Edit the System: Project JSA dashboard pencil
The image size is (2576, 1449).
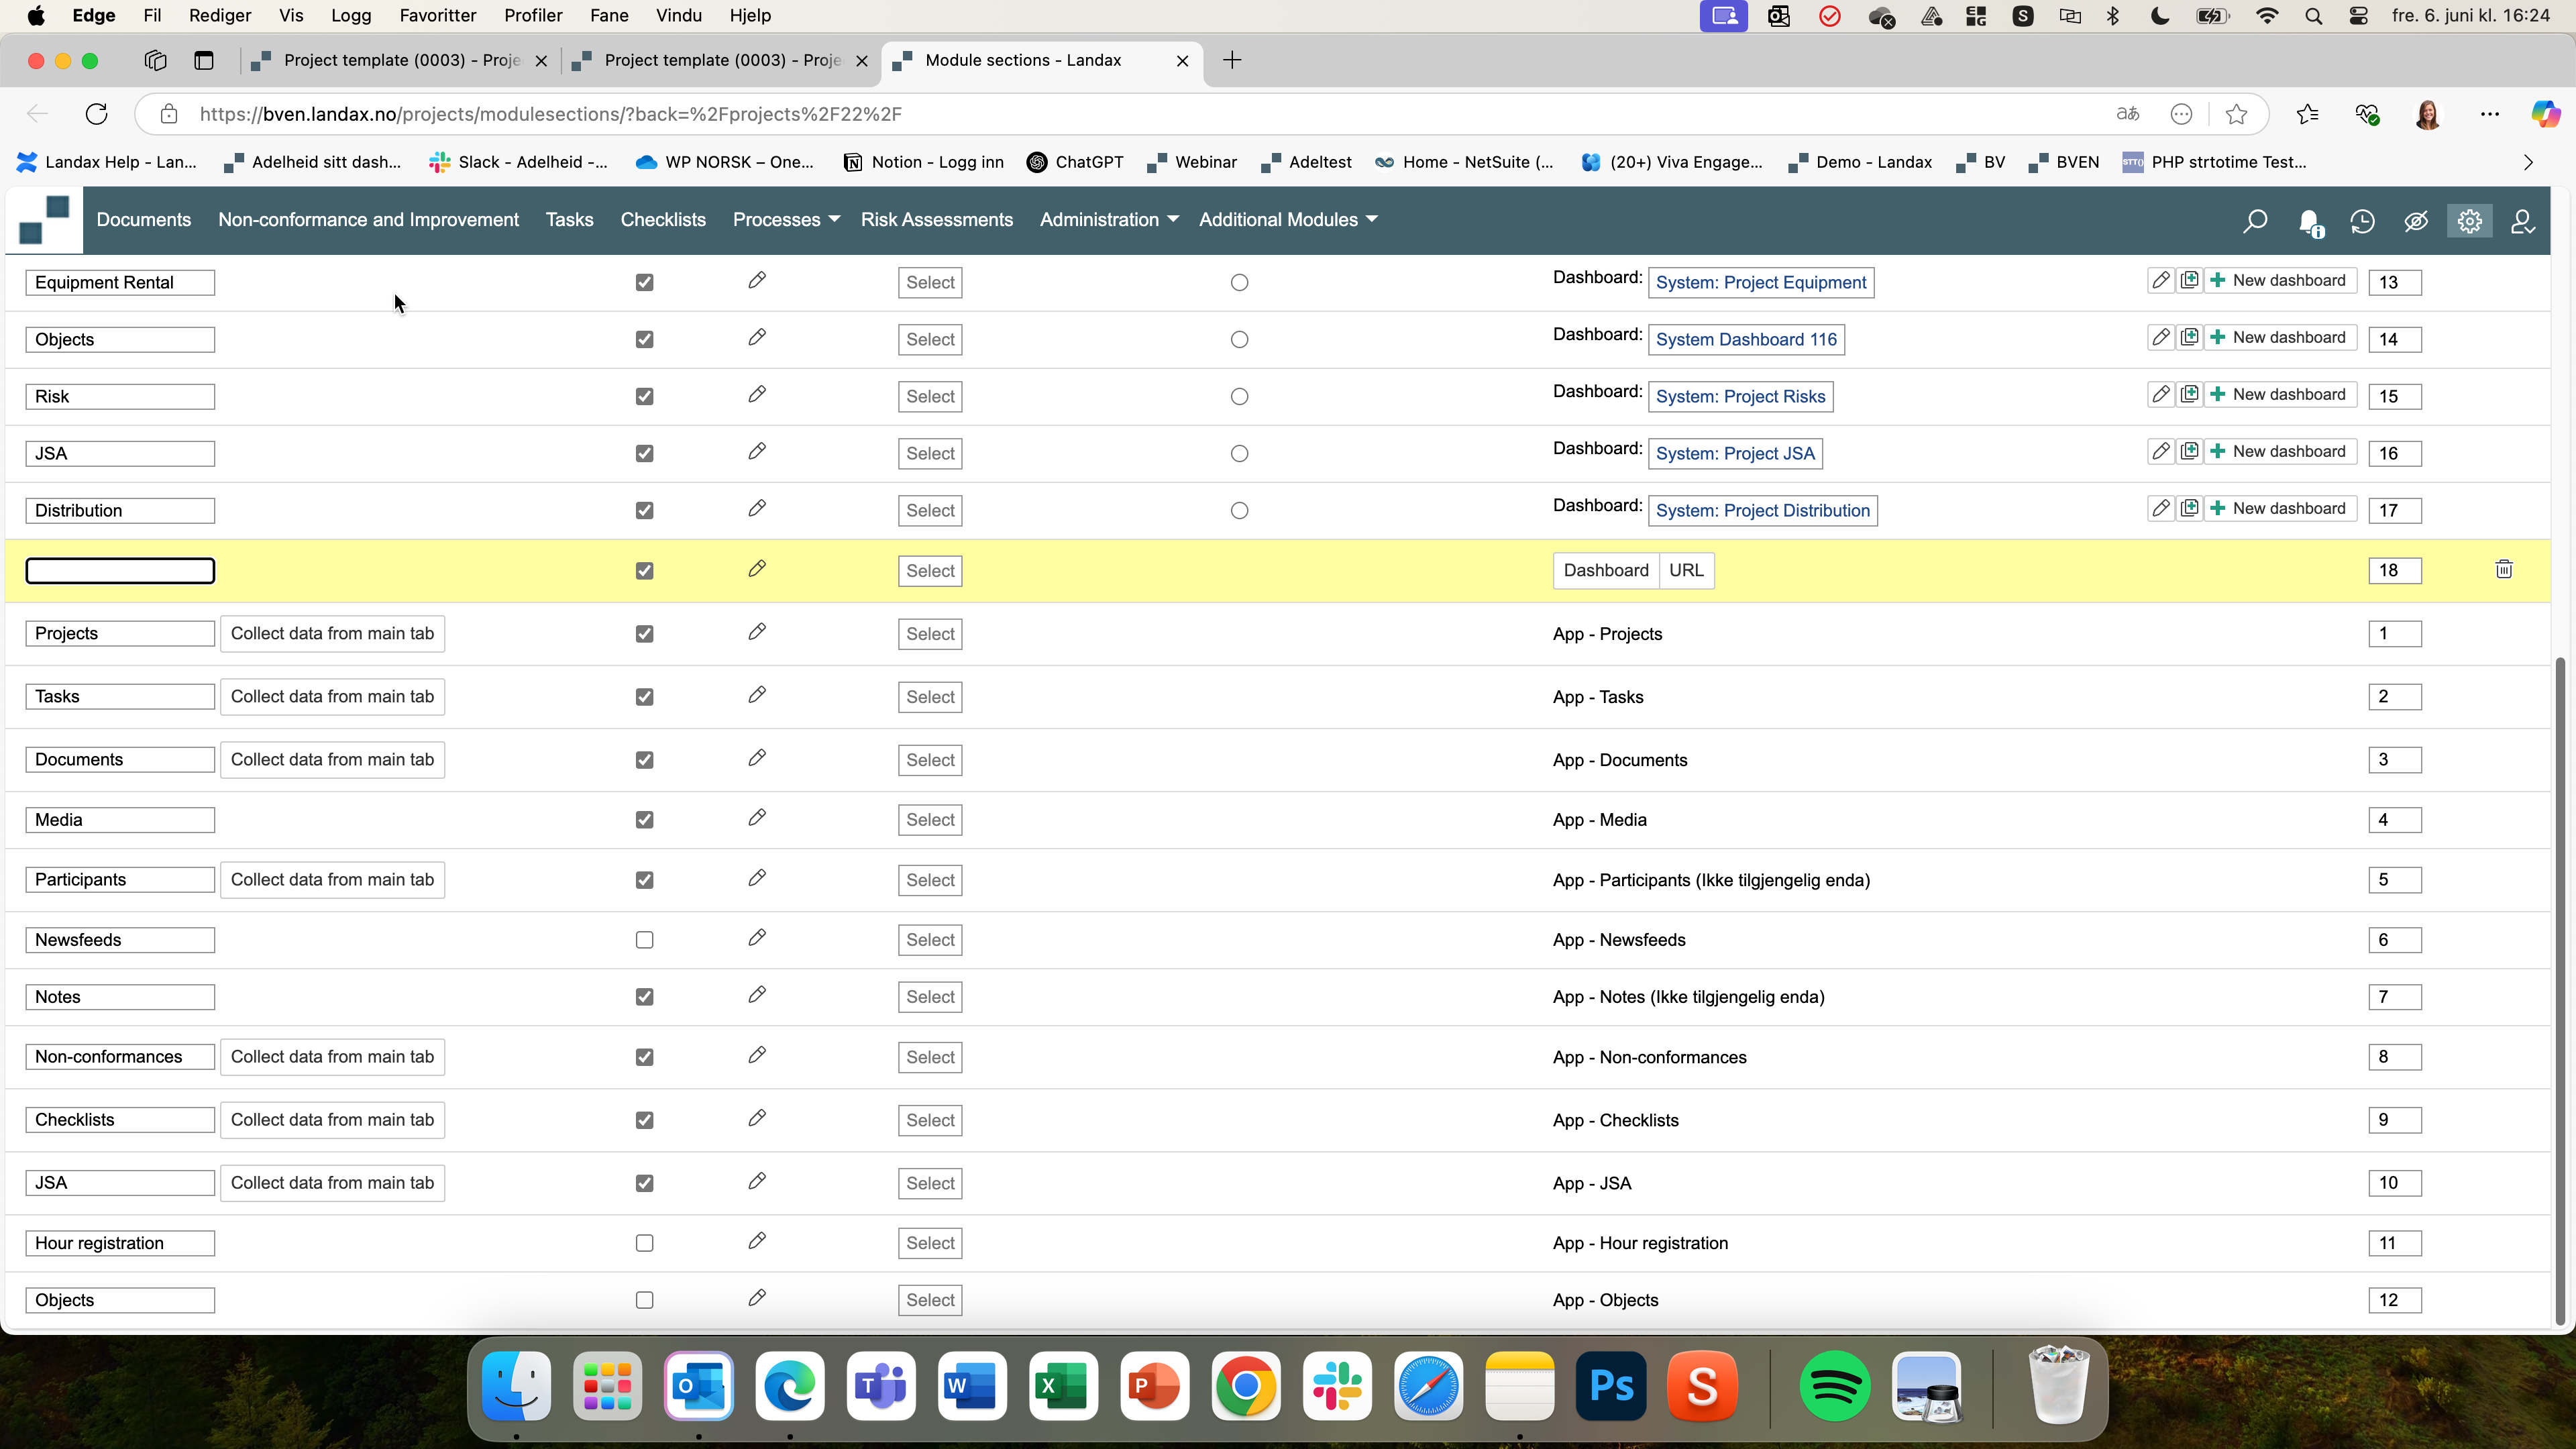coord(2161,451)
